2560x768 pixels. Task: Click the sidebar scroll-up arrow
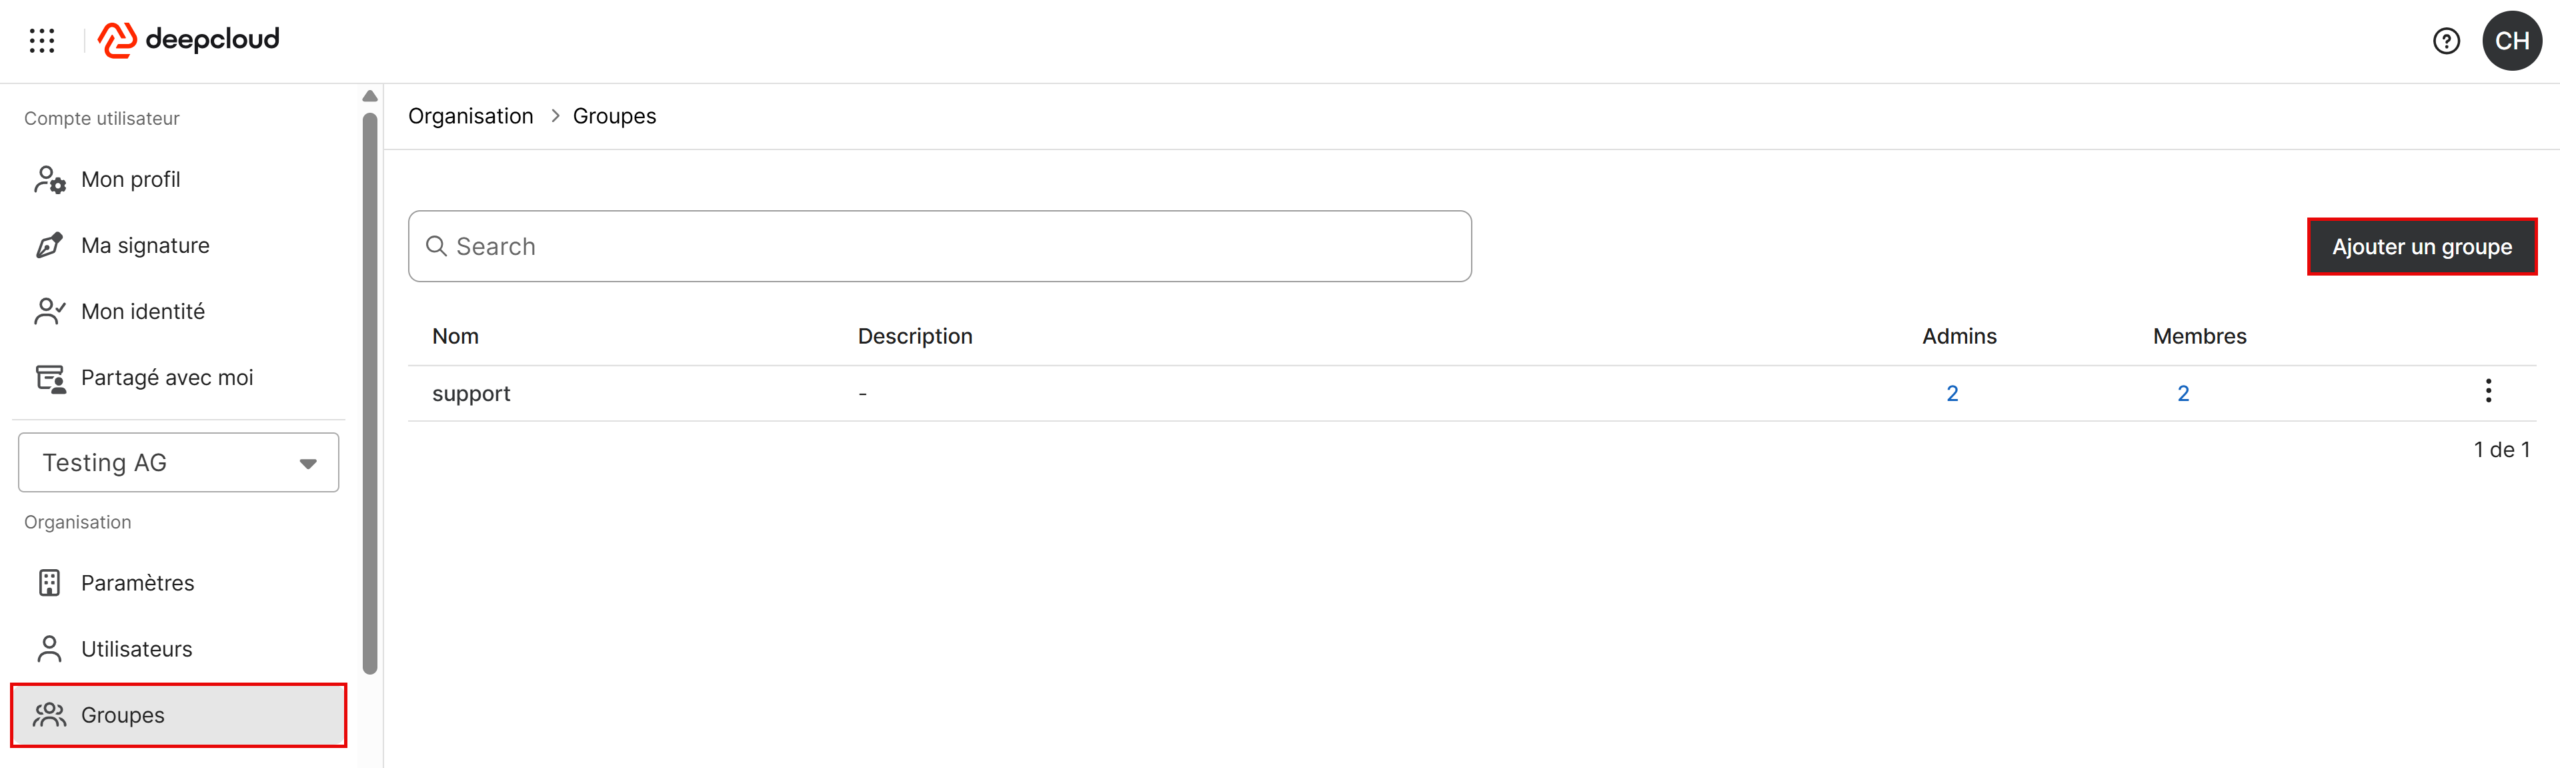click(370, 96)
